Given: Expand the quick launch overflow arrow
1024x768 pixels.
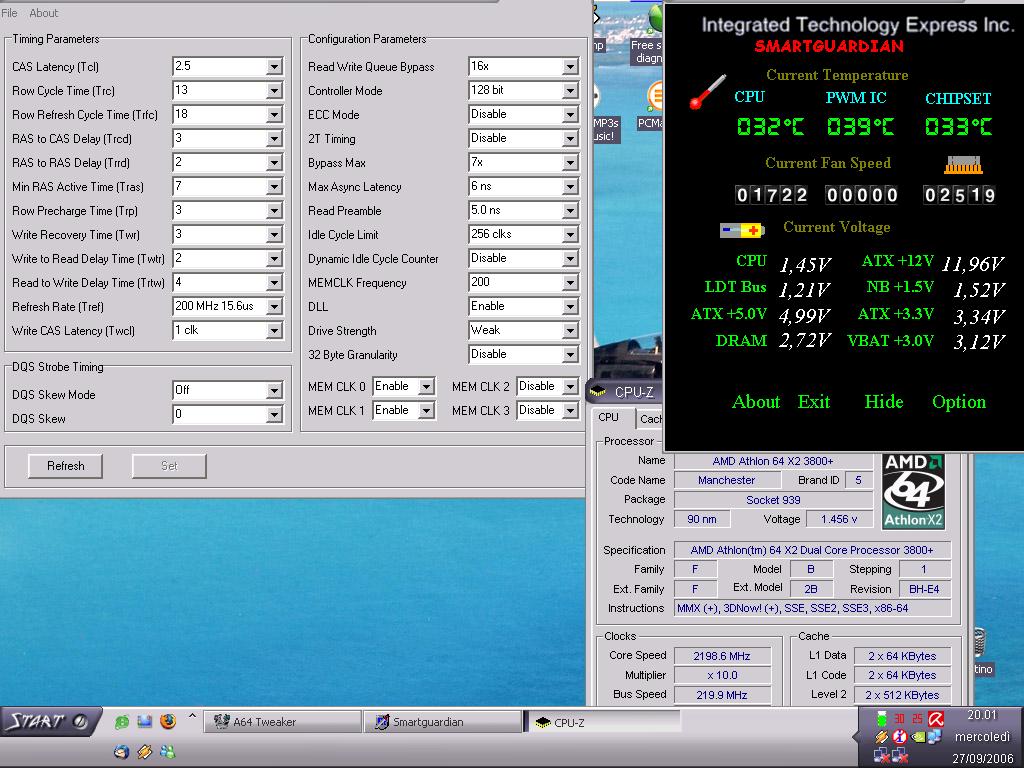Looking at the screenshot, I should [192, 716].
